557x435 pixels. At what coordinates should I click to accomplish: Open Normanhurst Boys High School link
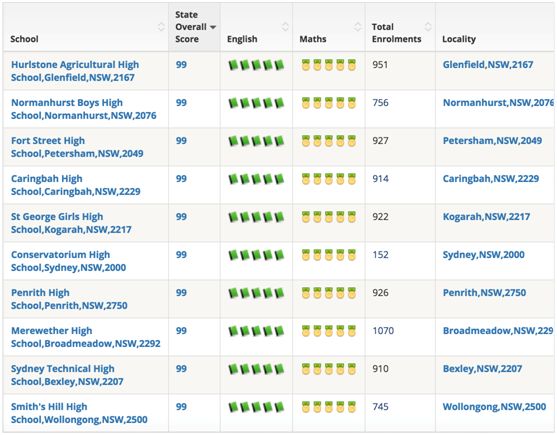[x=83, y=109]
